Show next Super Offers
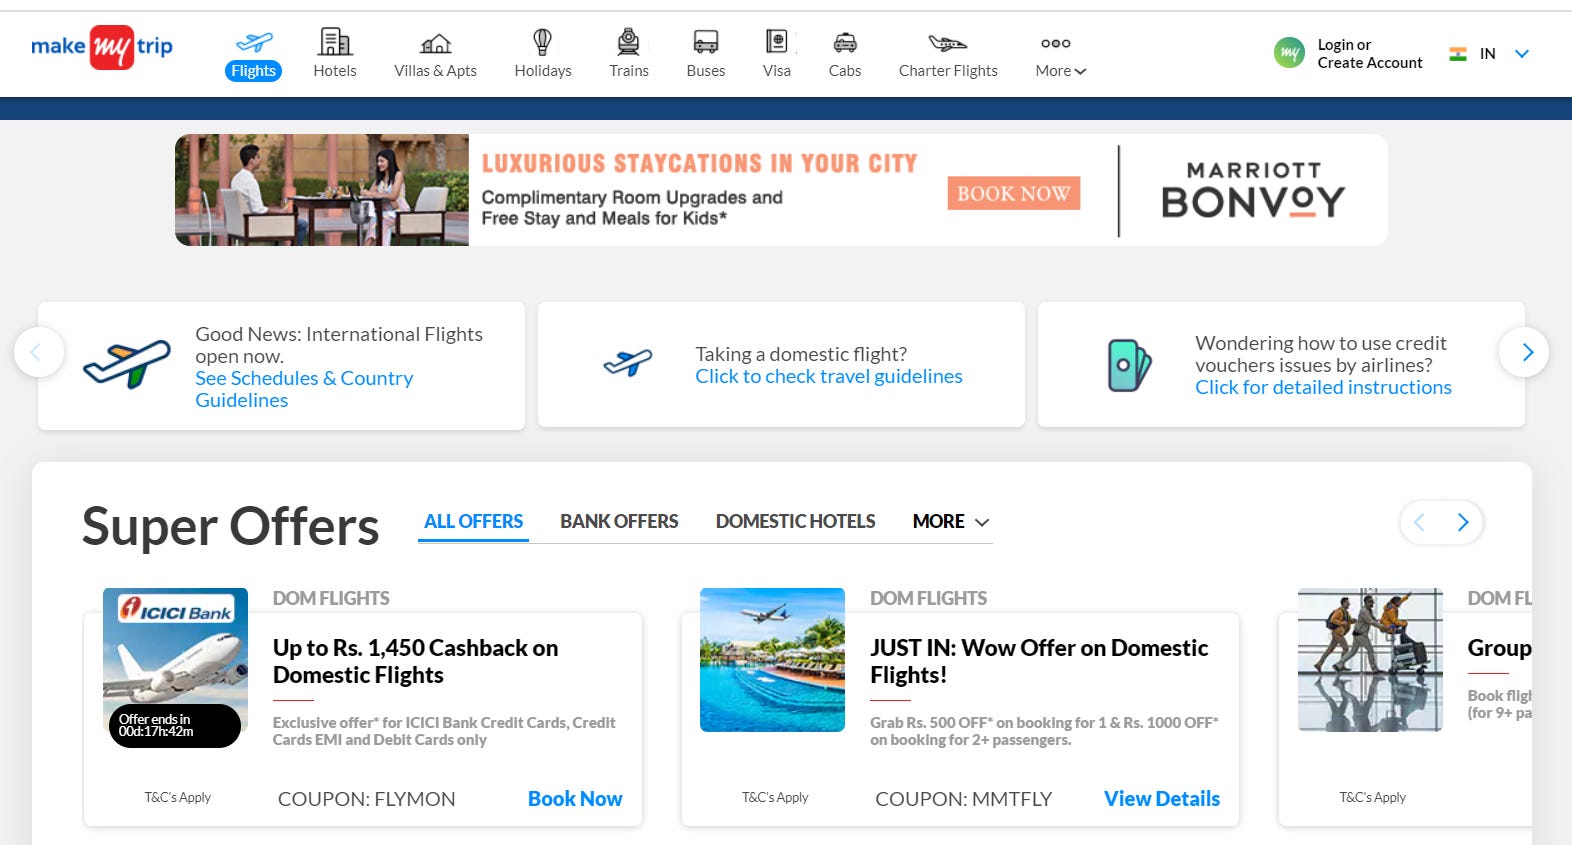 pyautogui.click(x=1463, y=522)
